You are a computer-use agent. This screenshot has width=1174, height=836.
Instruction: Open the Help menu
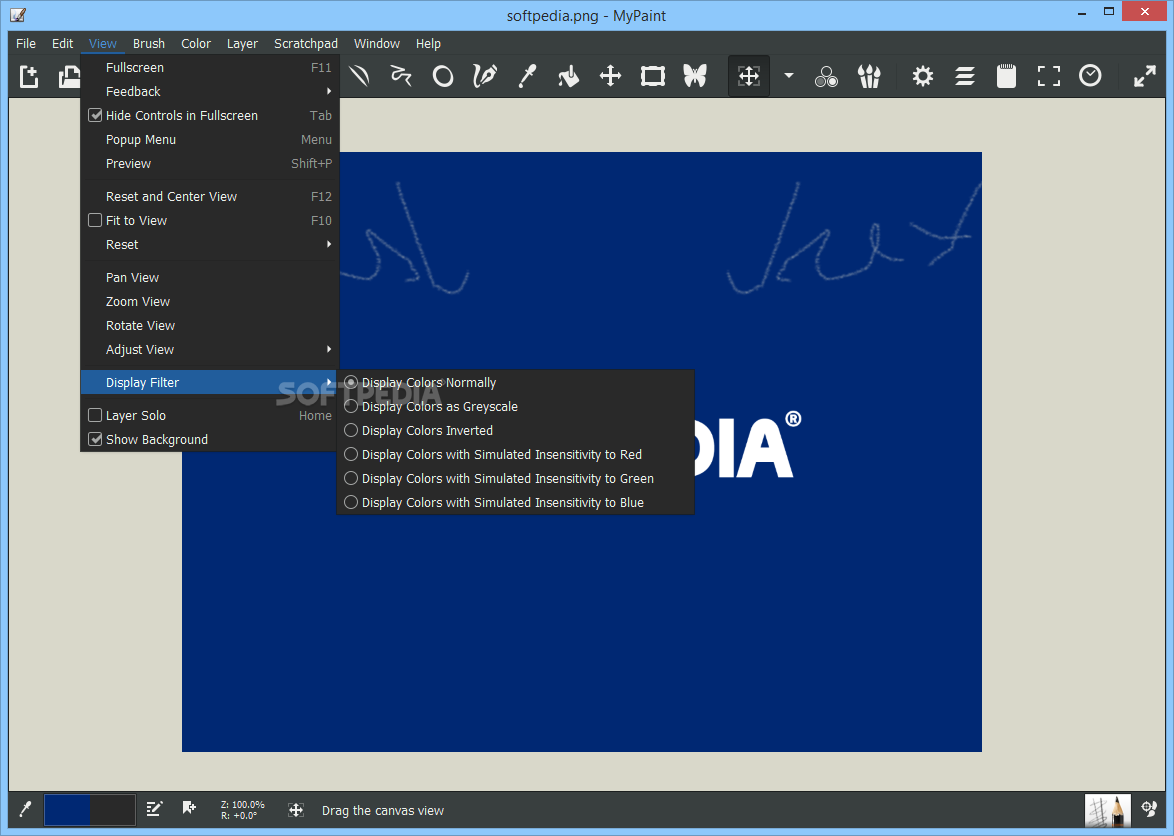(x=428, y=43)
